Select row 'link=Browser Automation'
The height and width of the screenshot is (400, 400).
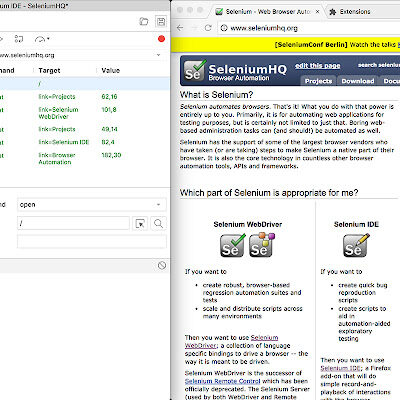coord(85,159)
